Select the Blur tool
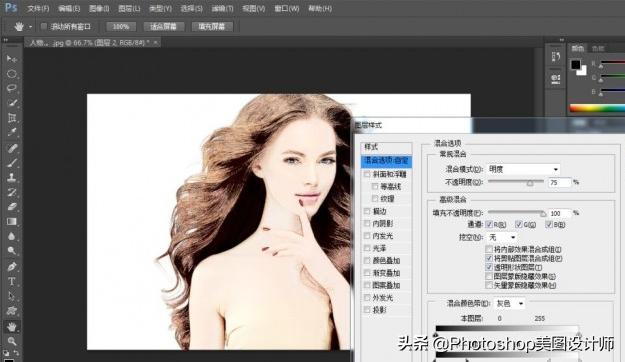The image size is (625, 362). pyautogui.click(x=12, y=236)
